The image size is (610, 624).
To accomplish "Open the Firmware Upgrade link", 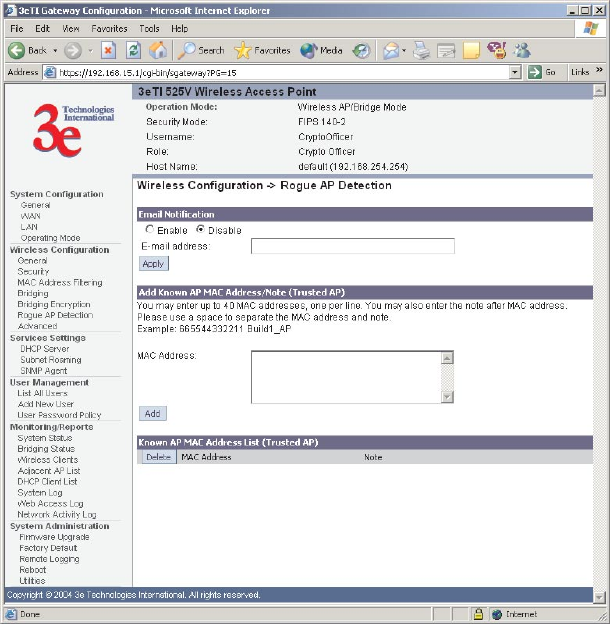I will tap(54, 537).
